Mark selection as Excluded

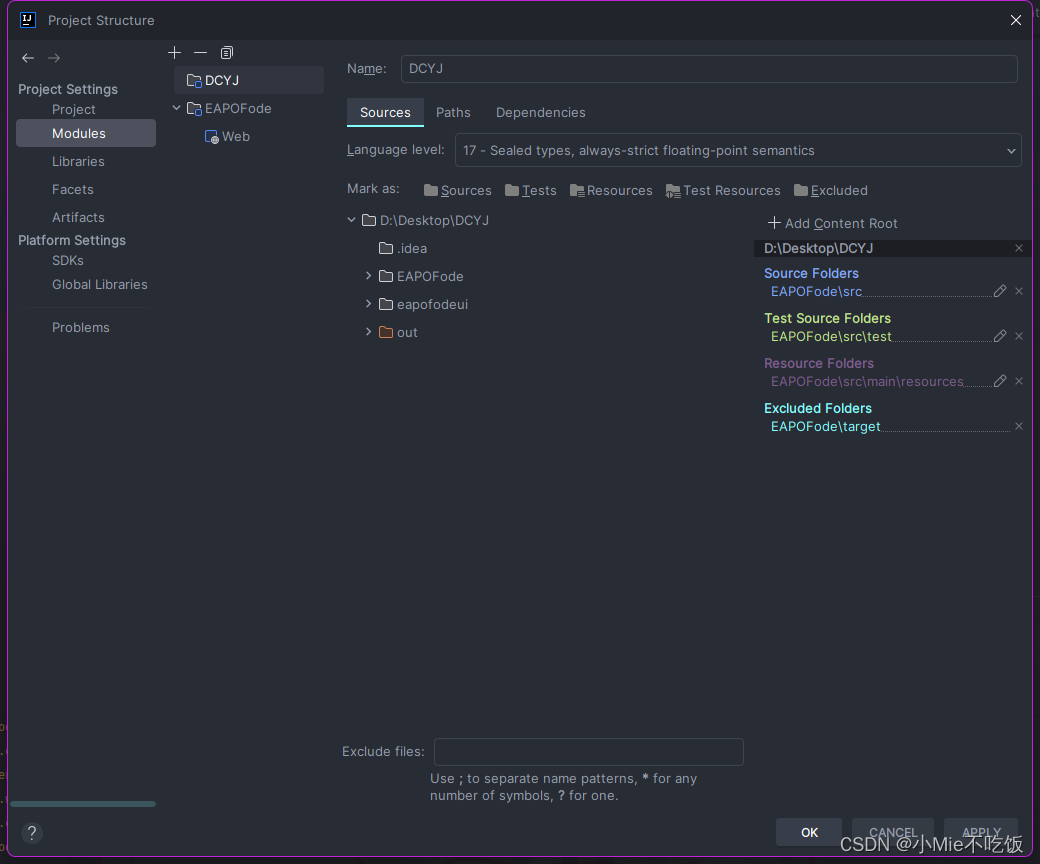(830, 190)
